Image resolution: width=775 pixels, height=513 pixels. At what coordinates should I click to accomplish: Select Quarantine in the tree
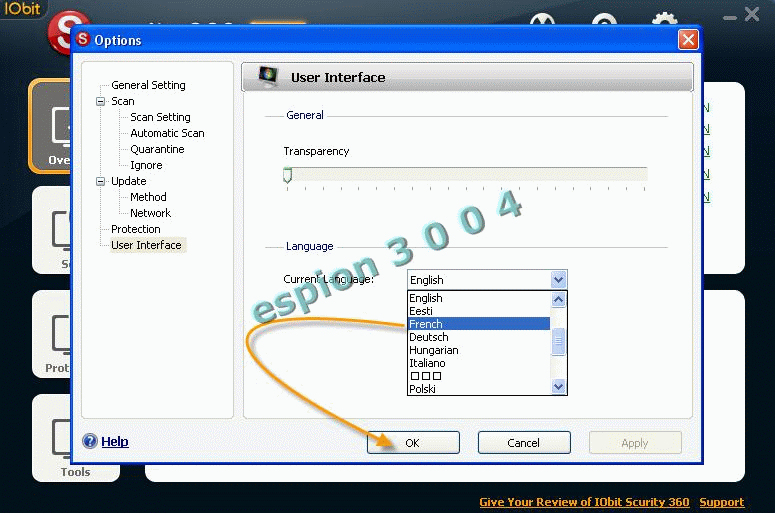pyautogui.click(x=157, y=149)
